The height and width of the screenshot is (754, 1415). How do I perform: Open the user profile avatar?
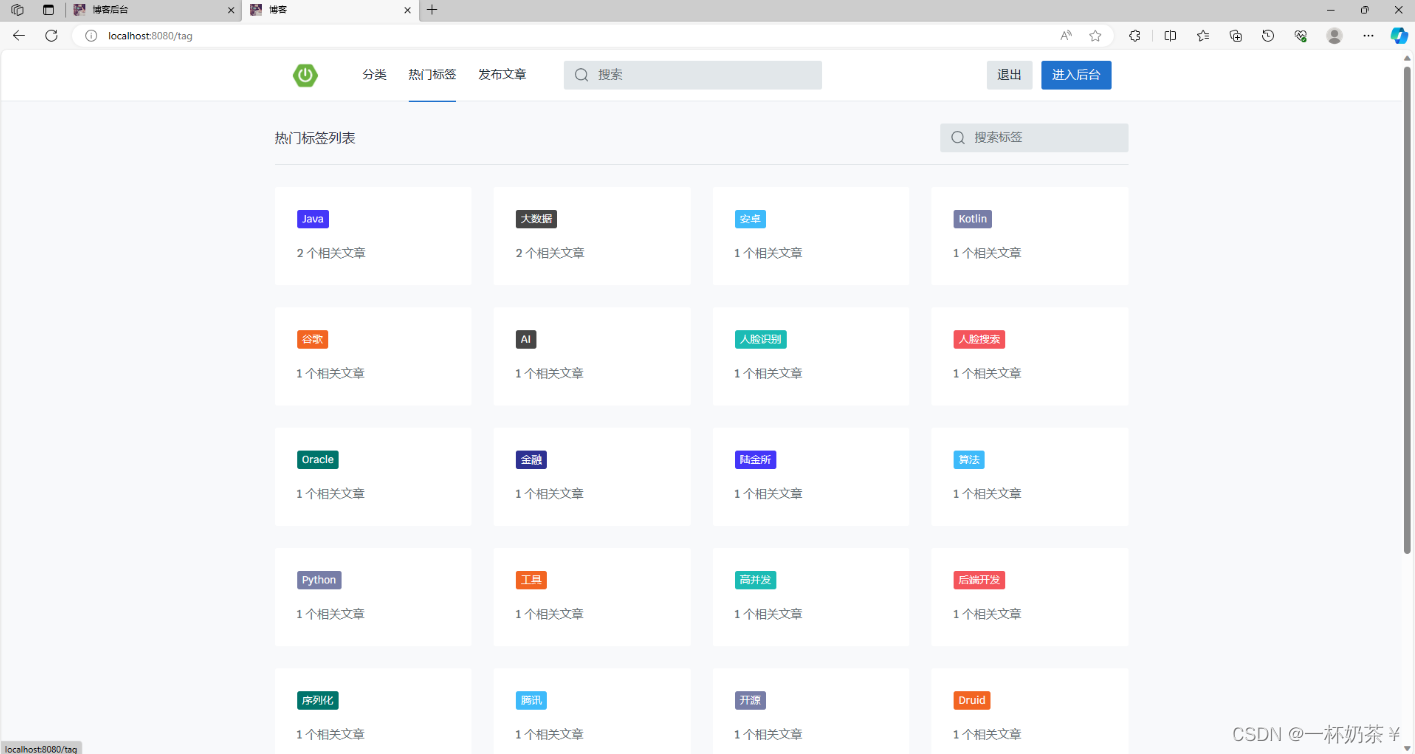point(1334,35)
